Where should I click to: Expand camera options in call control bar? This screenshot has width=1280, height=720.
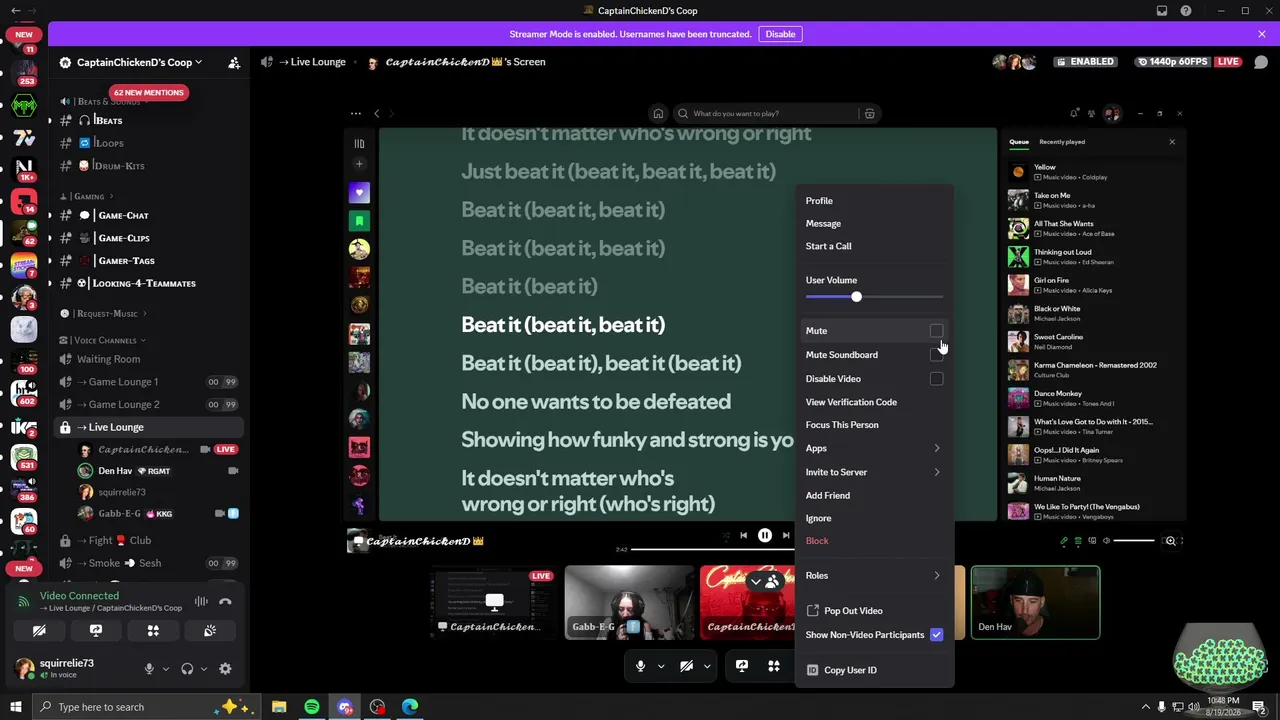(x=707, y=666)
